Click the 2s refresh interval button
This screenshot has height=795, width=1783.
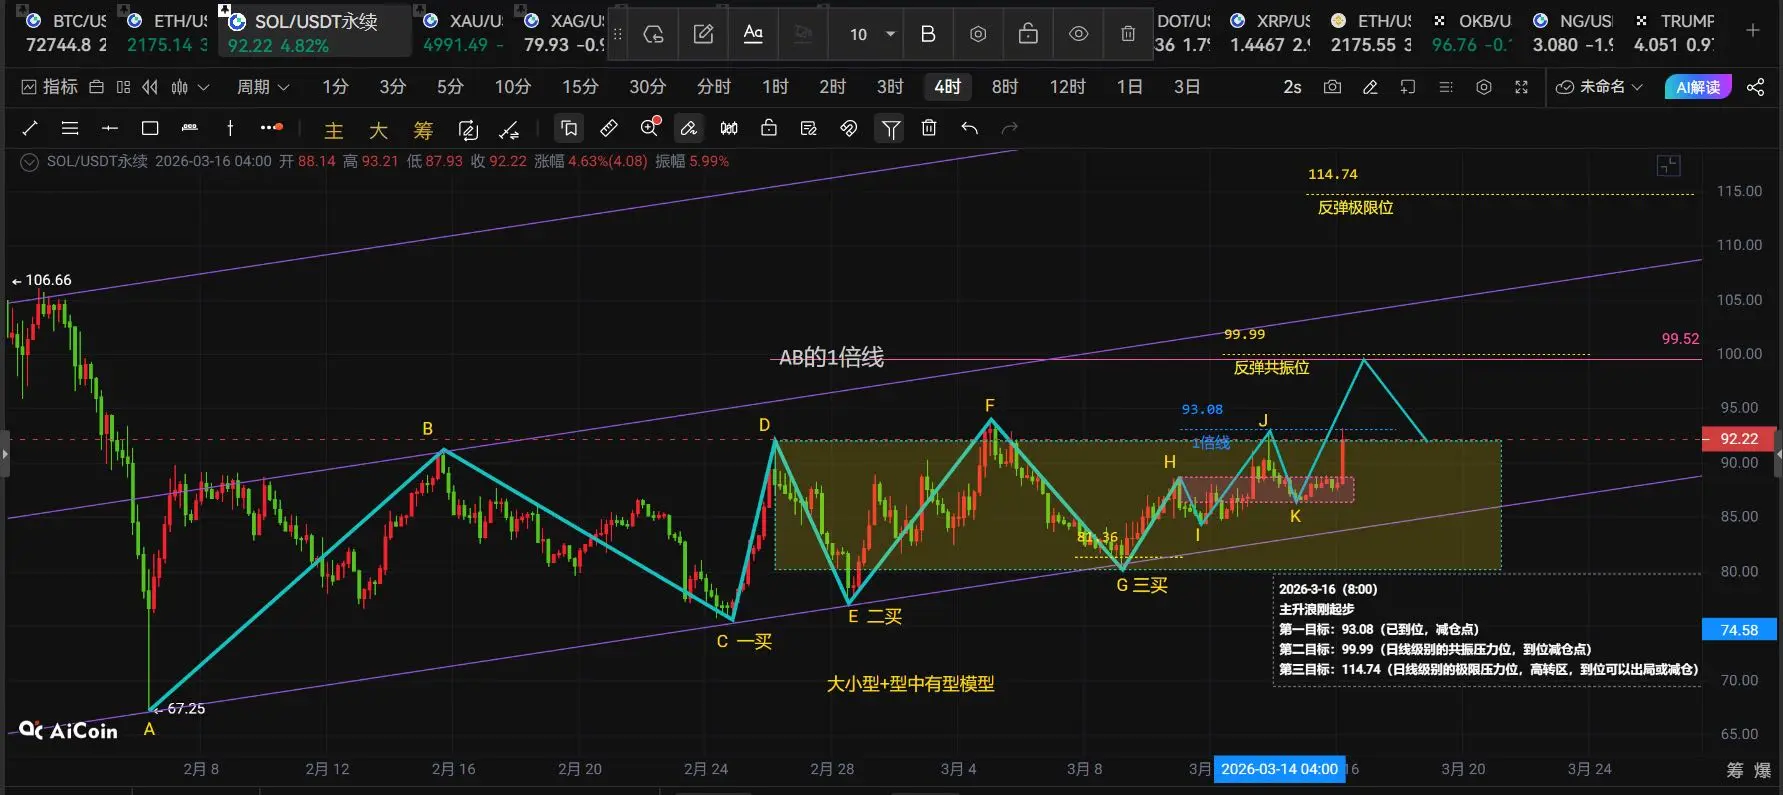(x=1292, y=87)
